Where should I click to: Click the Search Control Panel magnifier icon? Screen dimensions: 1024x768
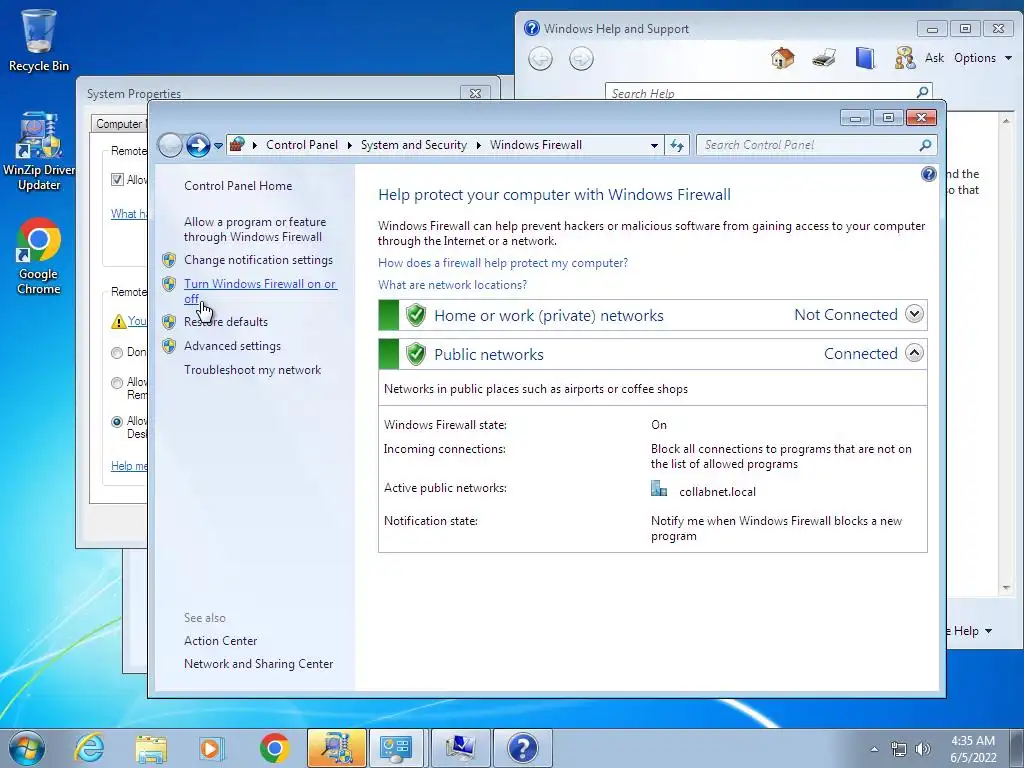925,145
